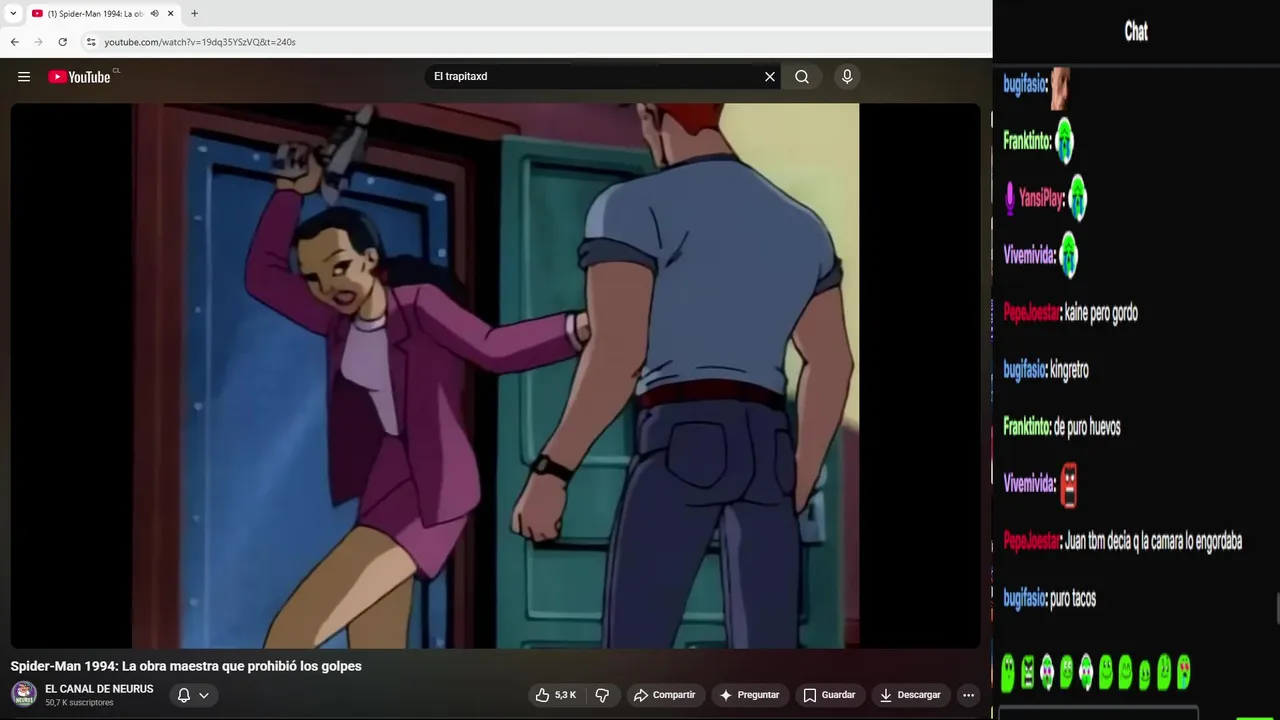Image resolution: width=1280 pixels, height=720 pixels.
Task: Click the Preguntar button
Action: (749, 695)
